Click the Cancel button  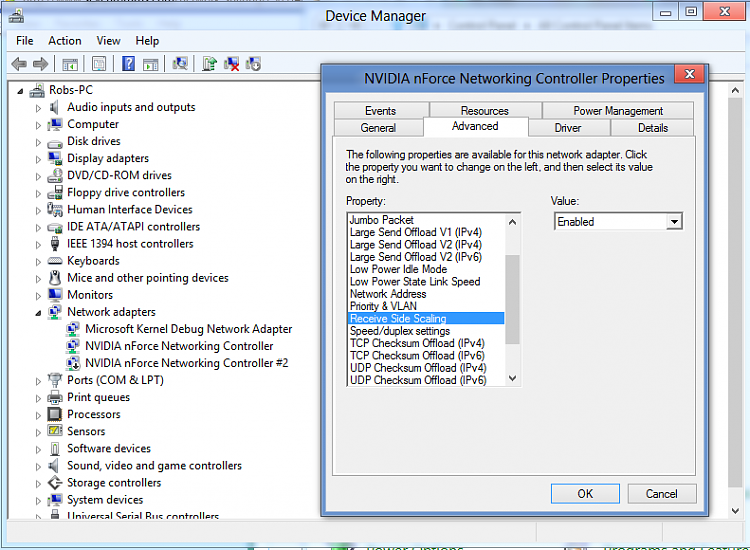coord(662,494)
